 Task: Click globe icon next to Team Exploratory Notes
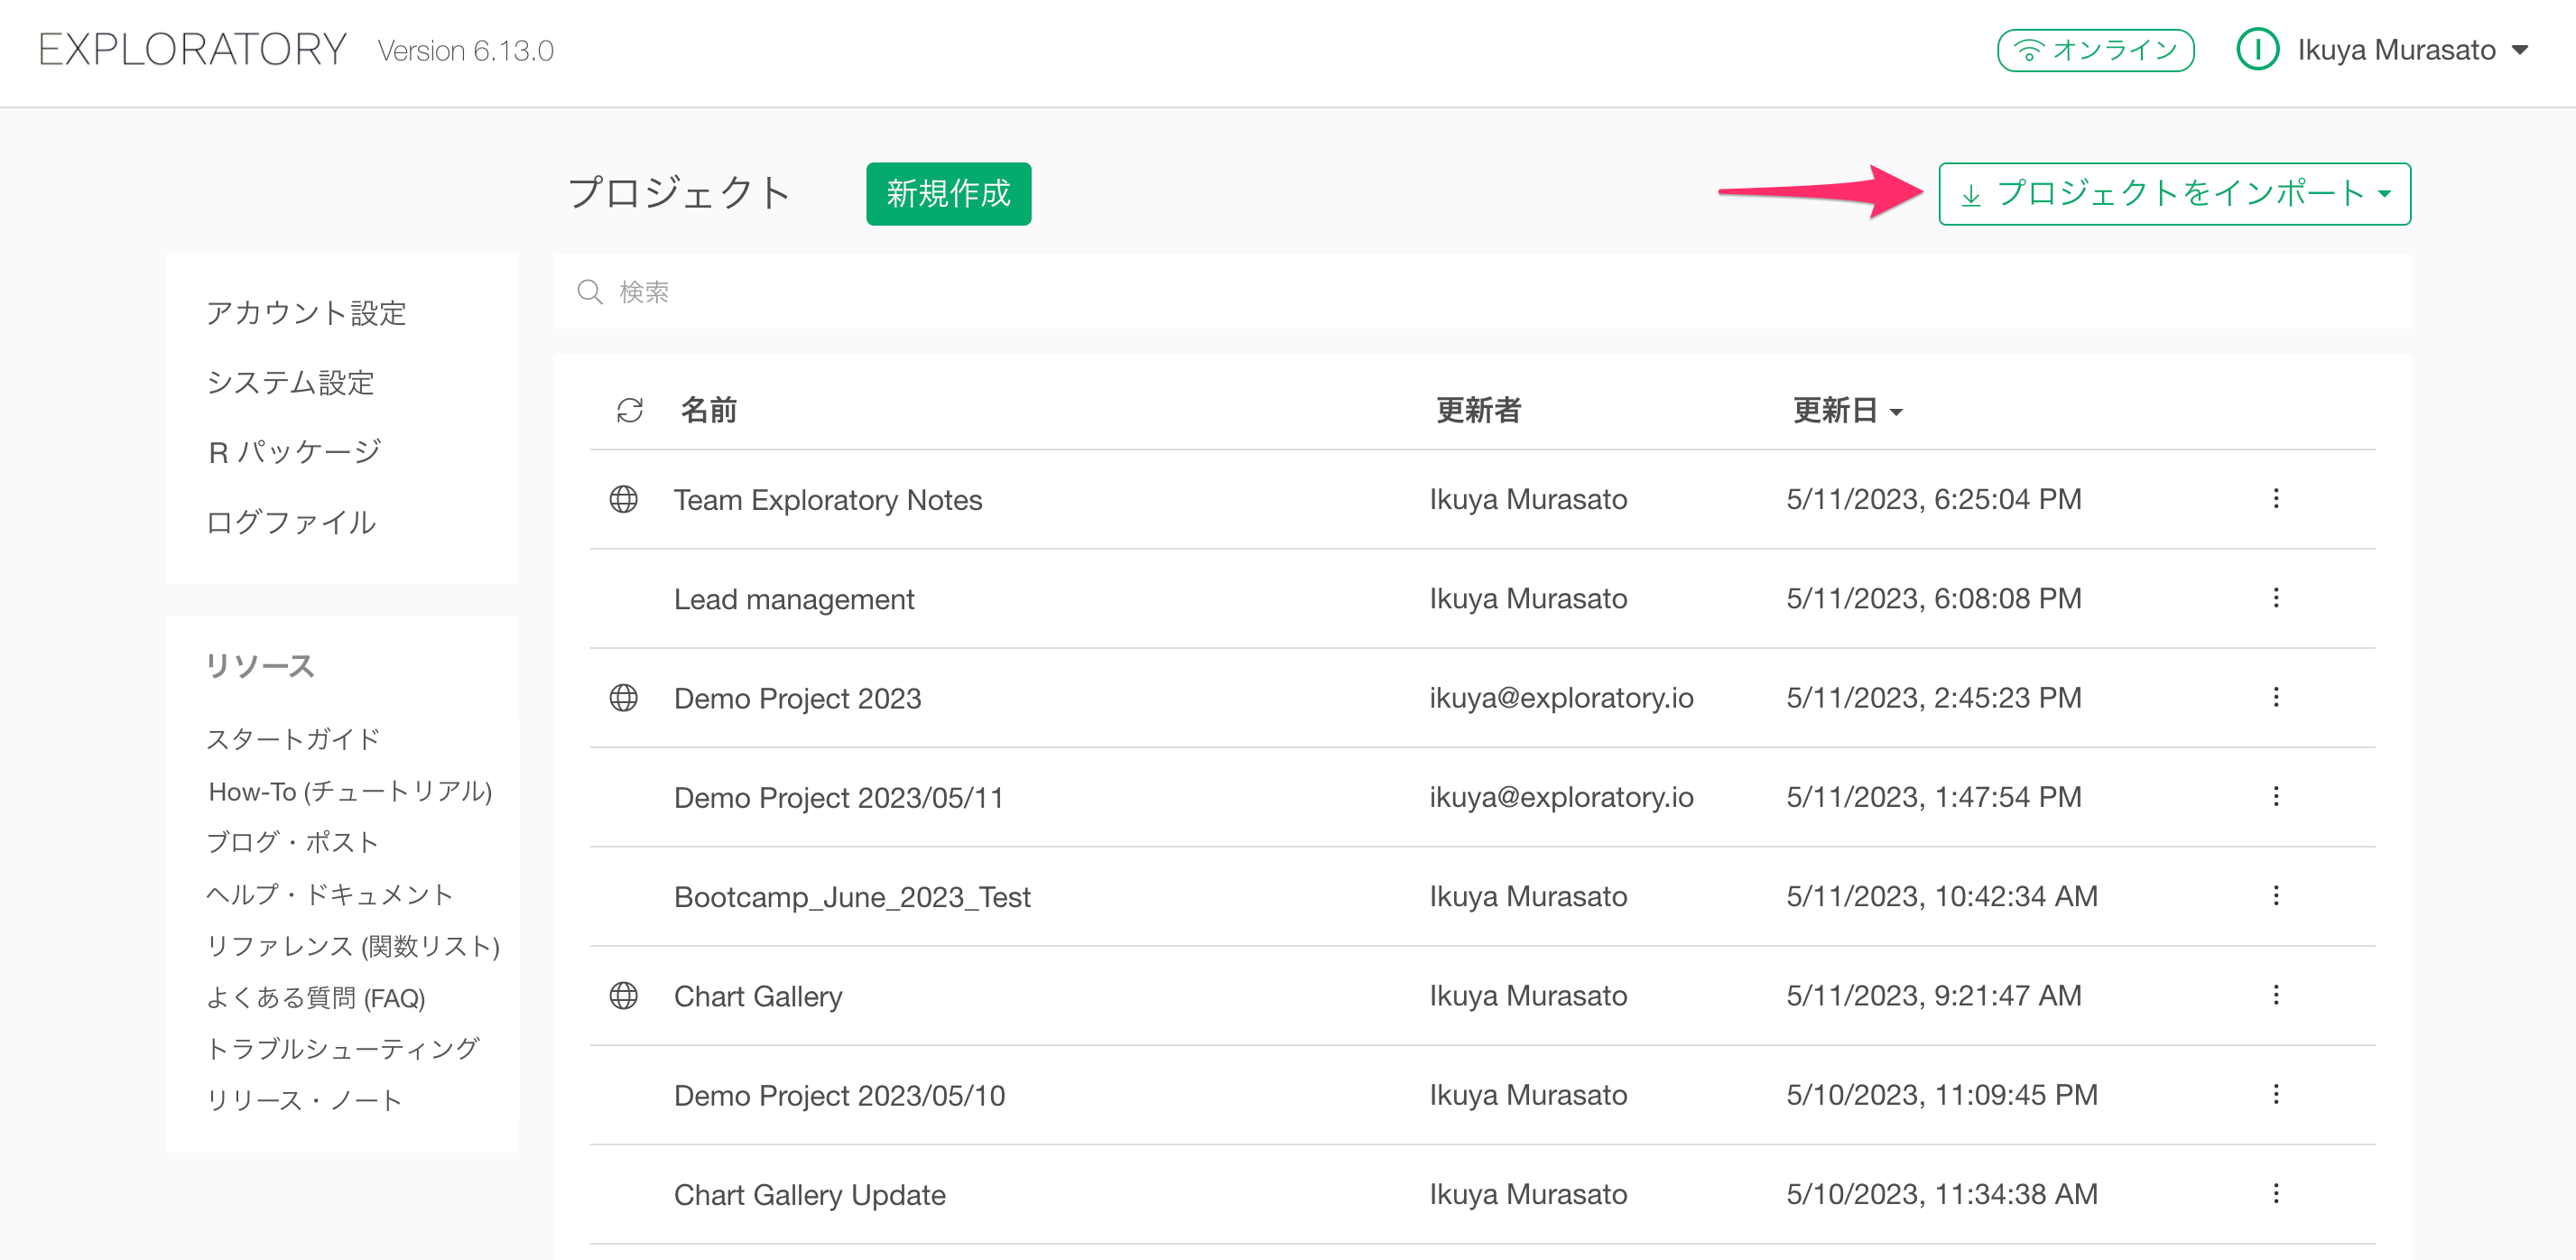pyautogui.click(x=623, y=499)
